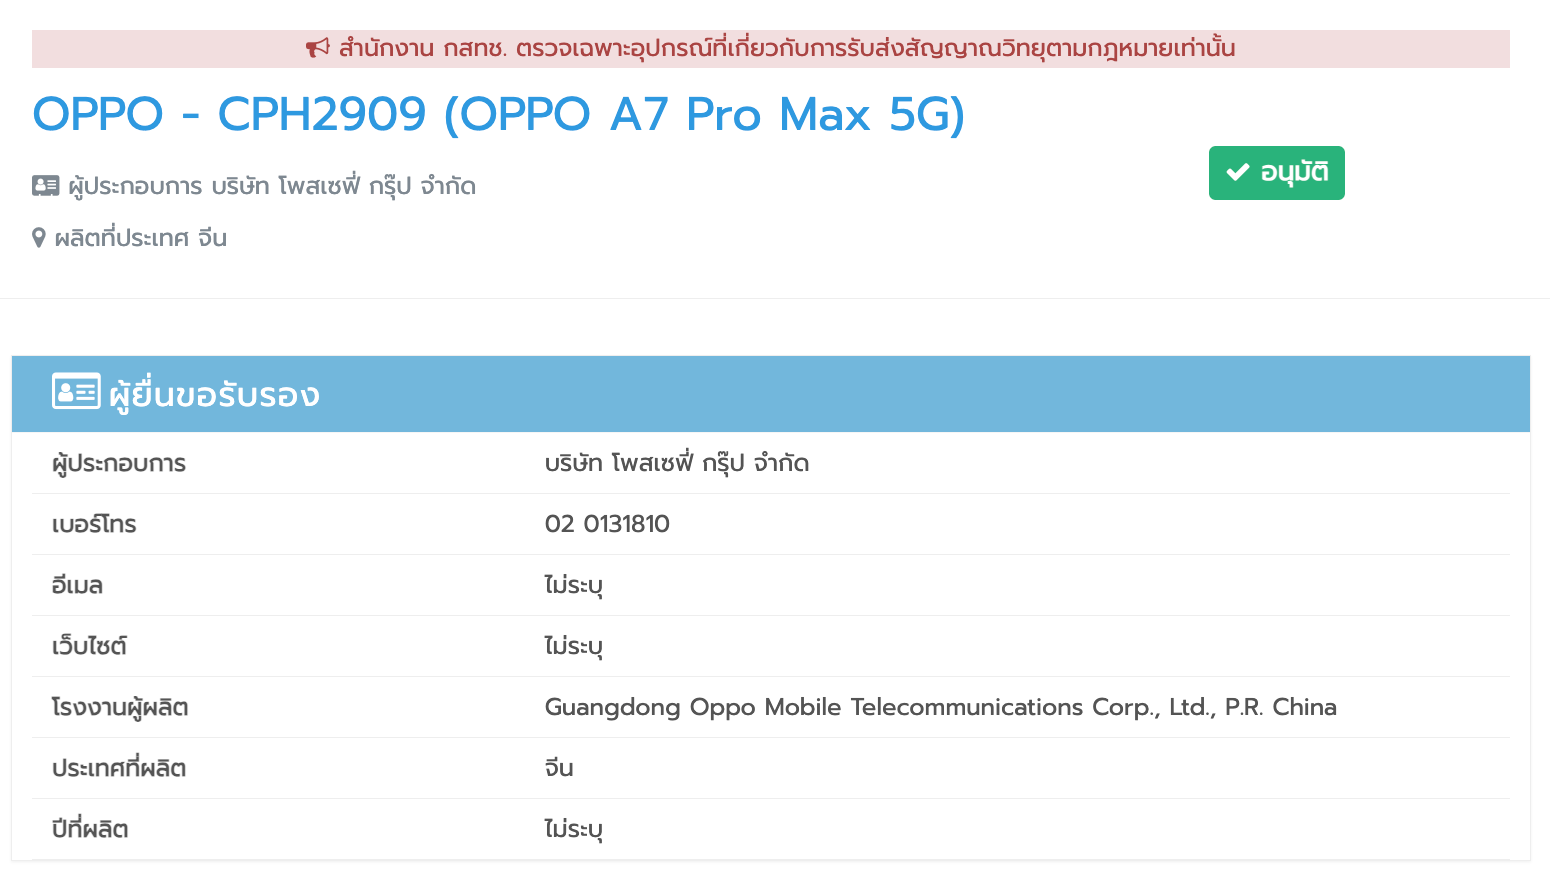Click the ผู้ยื่นขอรับรอง section header
The height and width of the screenshot is (878, 1550).
pos(771,394)
